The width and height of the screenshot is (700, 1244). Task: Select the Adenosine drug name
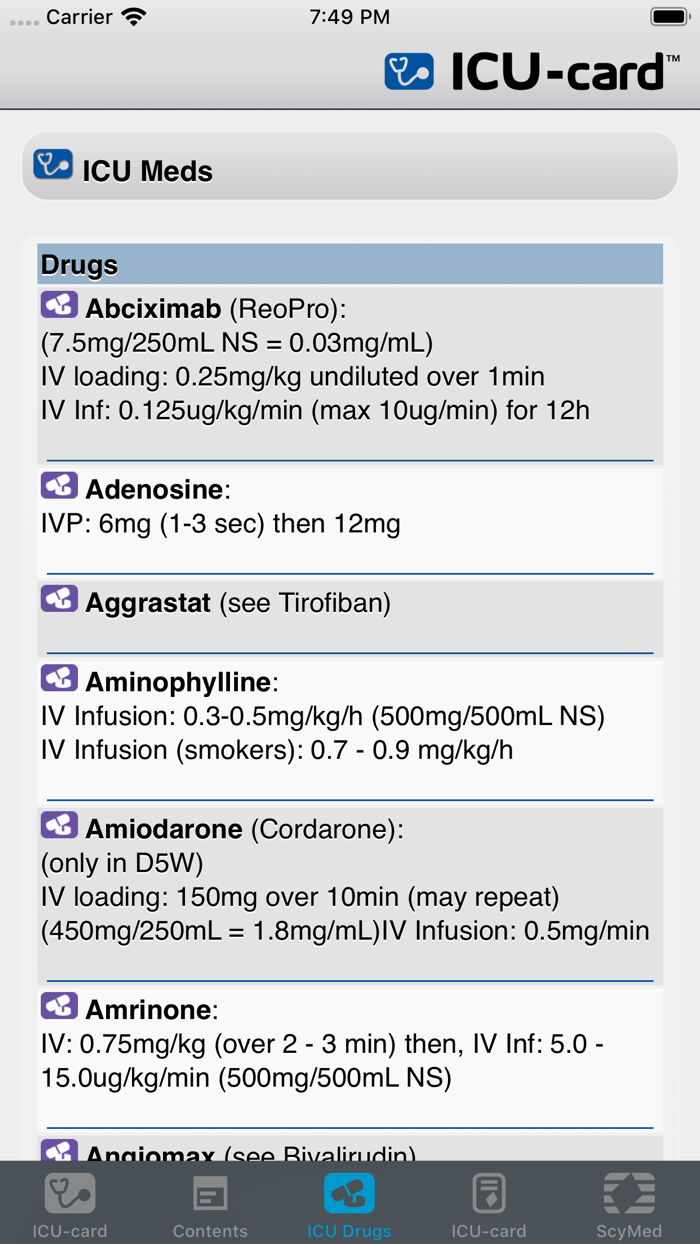tap(156, 489)
